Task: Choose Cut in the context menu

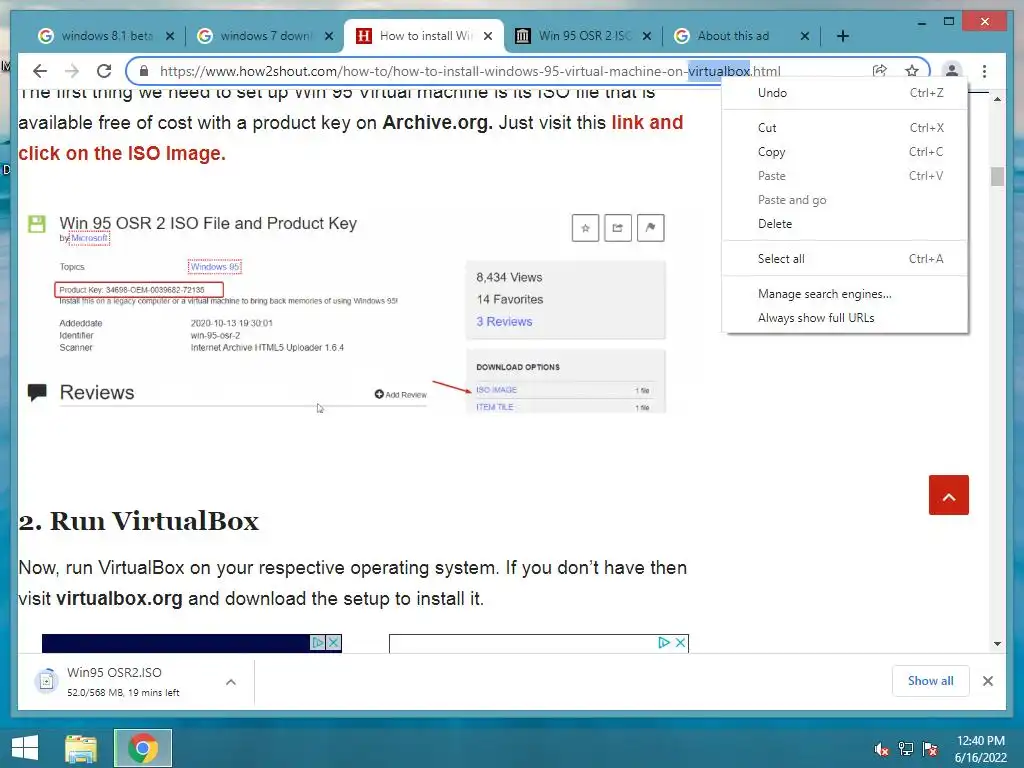Action: click(x=845, y=128)
